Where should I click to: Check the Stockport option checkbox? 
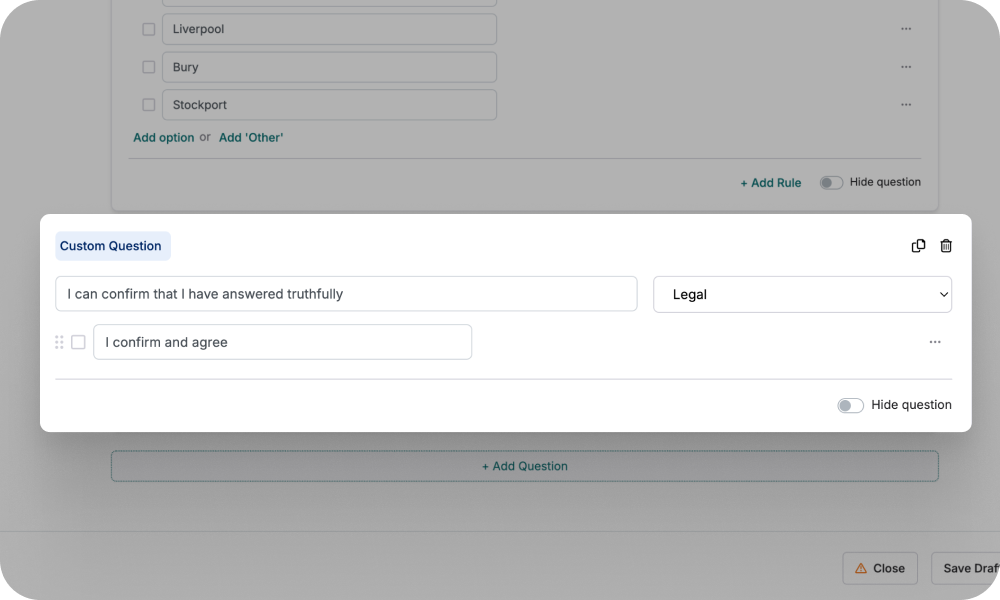[148, 104]
